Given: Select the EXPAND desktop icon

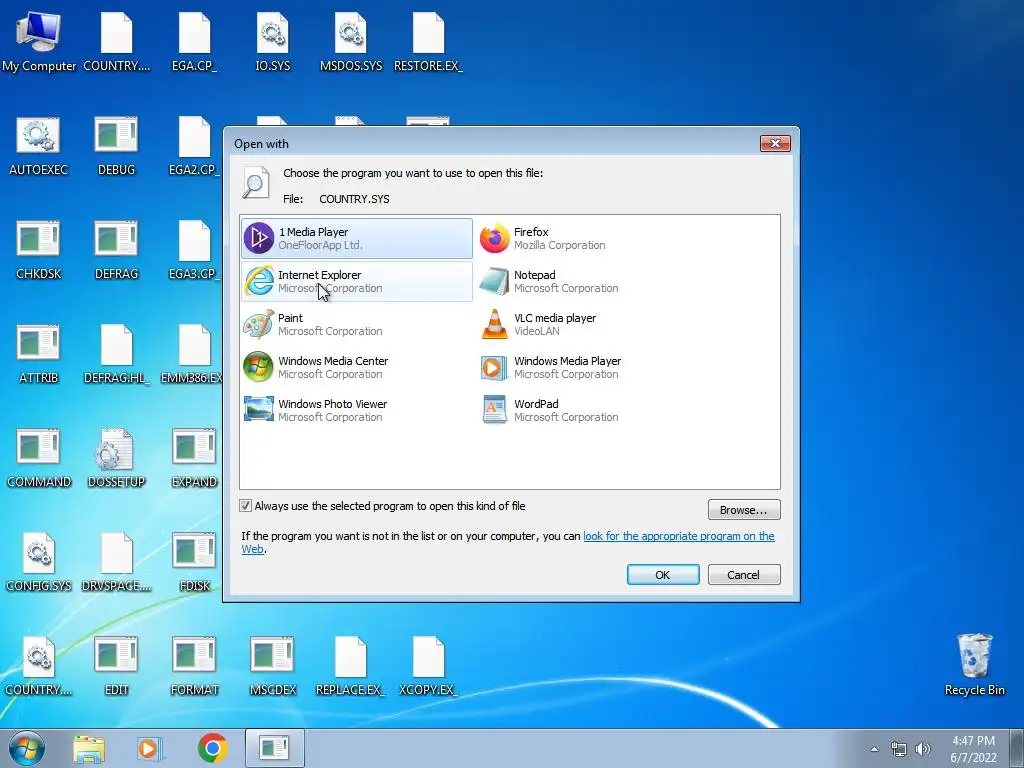Looking at the screenshot, I should [x=195, y=458].
